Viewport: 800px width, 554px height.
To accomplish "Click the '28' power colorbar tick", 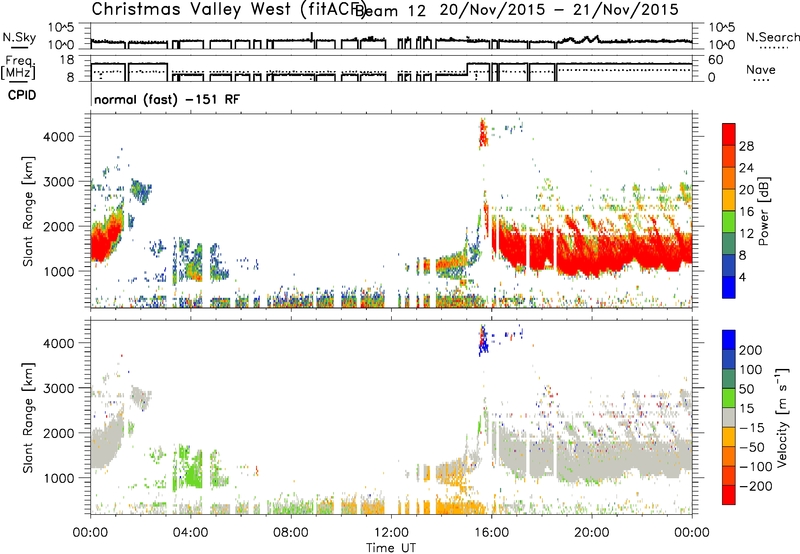I will pos(746,146).
